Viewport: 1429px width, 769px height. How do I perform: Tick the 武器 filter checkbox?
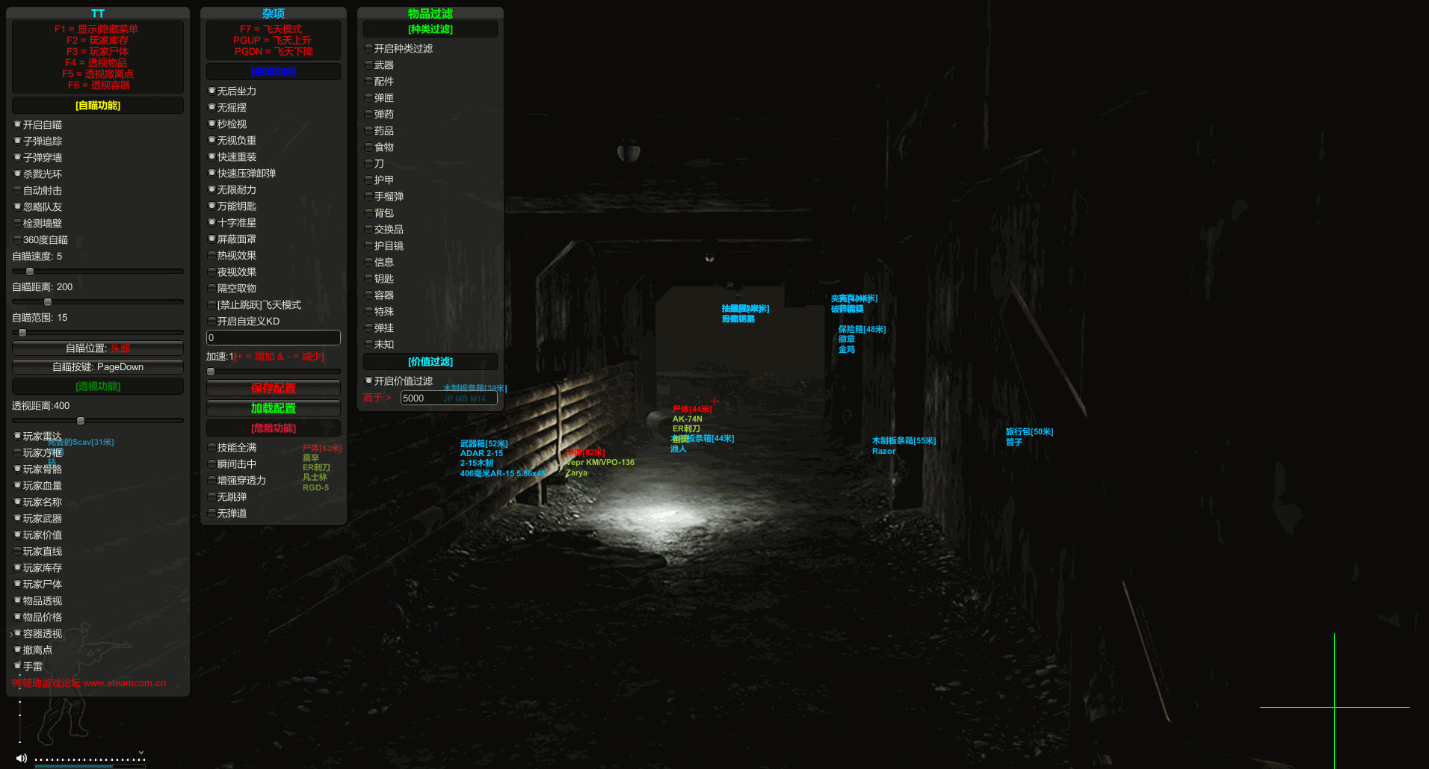pyautogui.click(x=368, y=65)
